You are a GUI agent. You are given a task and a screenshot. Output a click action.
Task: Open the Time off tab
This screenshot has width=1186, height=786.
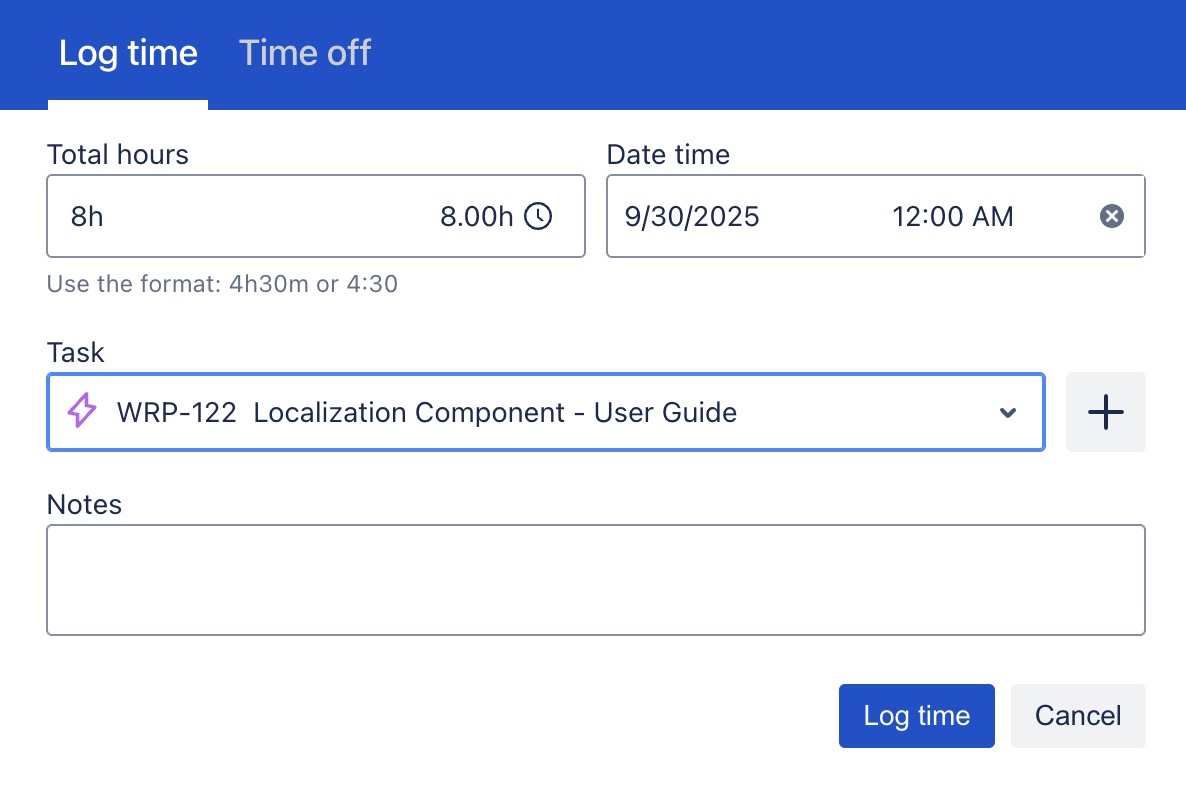click(x=305, y=53)
